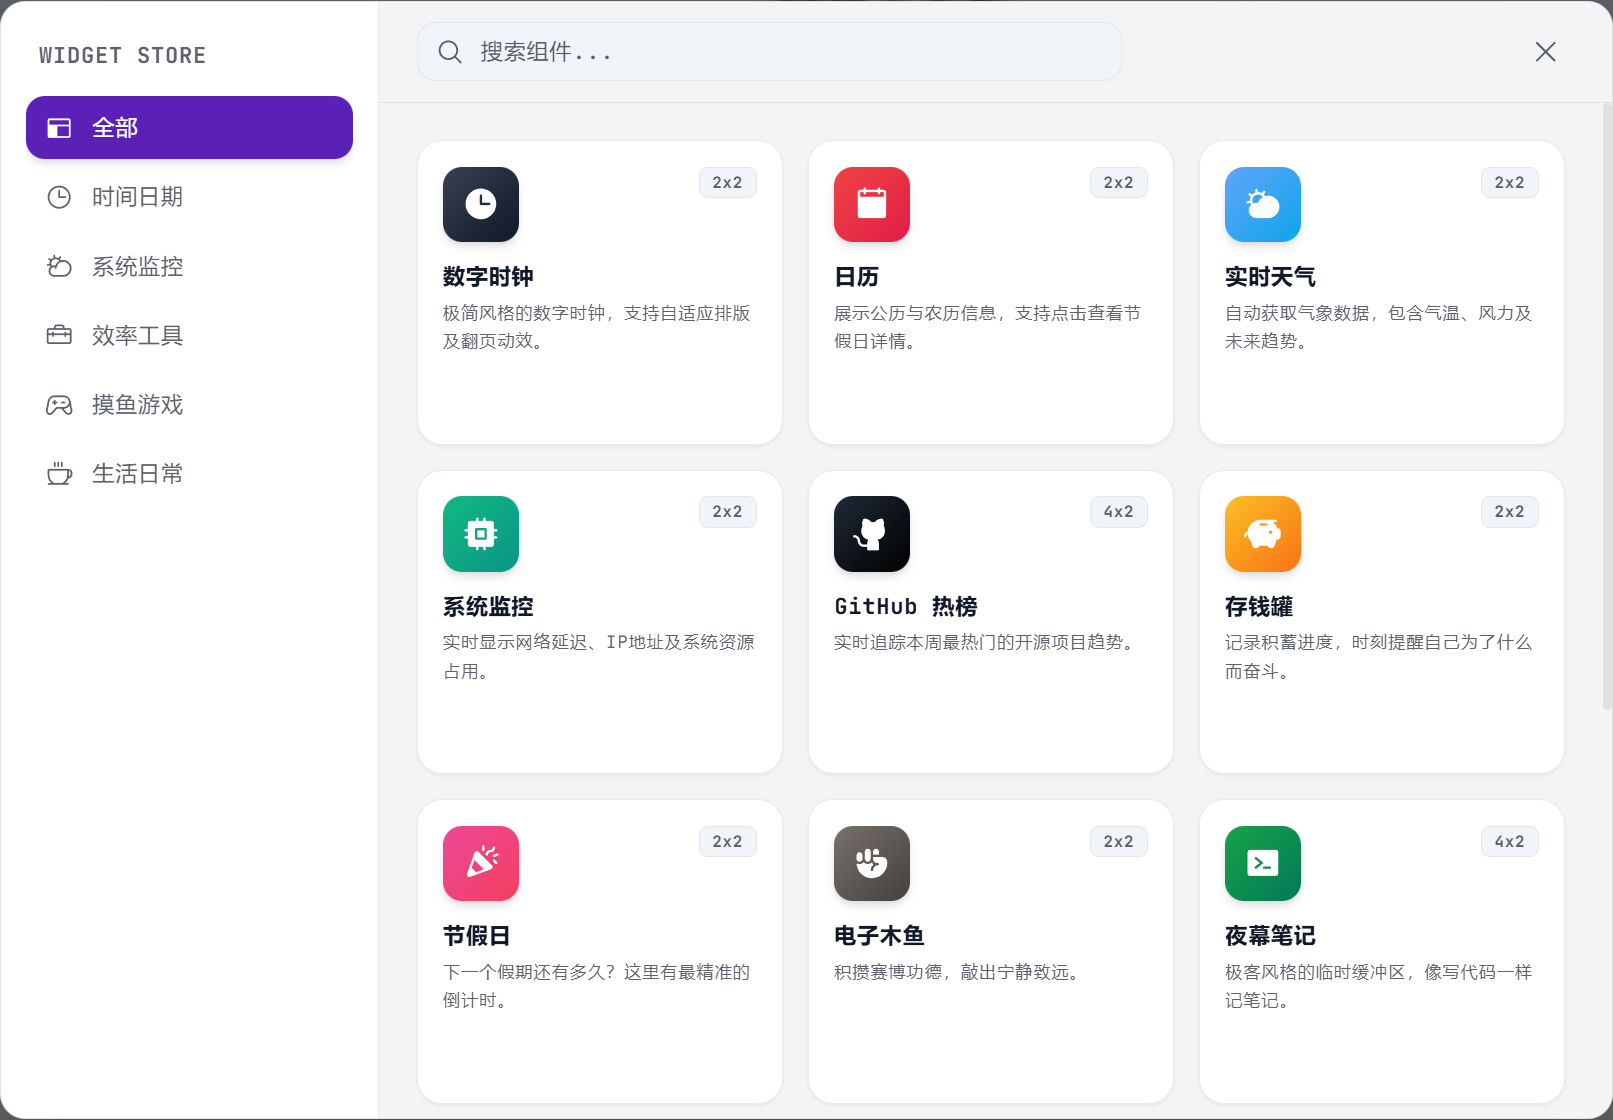Click the 数字时钟 clock widget icon
Image resolution: width=1613 pixels, height=1120 pixels.
pyautogui.click(x=481, y=204)
